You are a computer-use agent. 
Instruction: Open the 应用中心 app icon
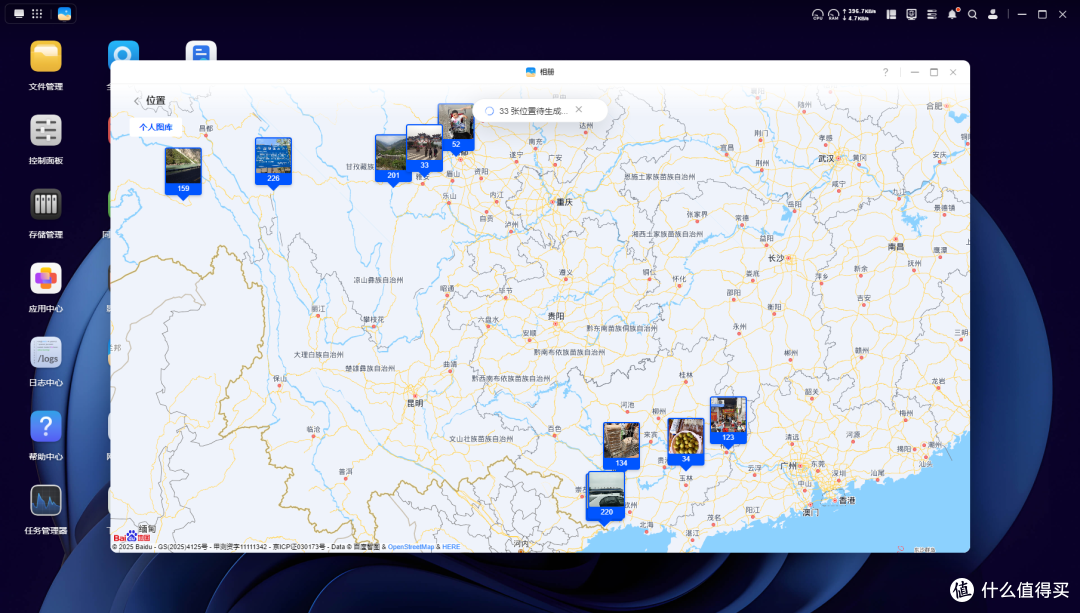(45, 278)
